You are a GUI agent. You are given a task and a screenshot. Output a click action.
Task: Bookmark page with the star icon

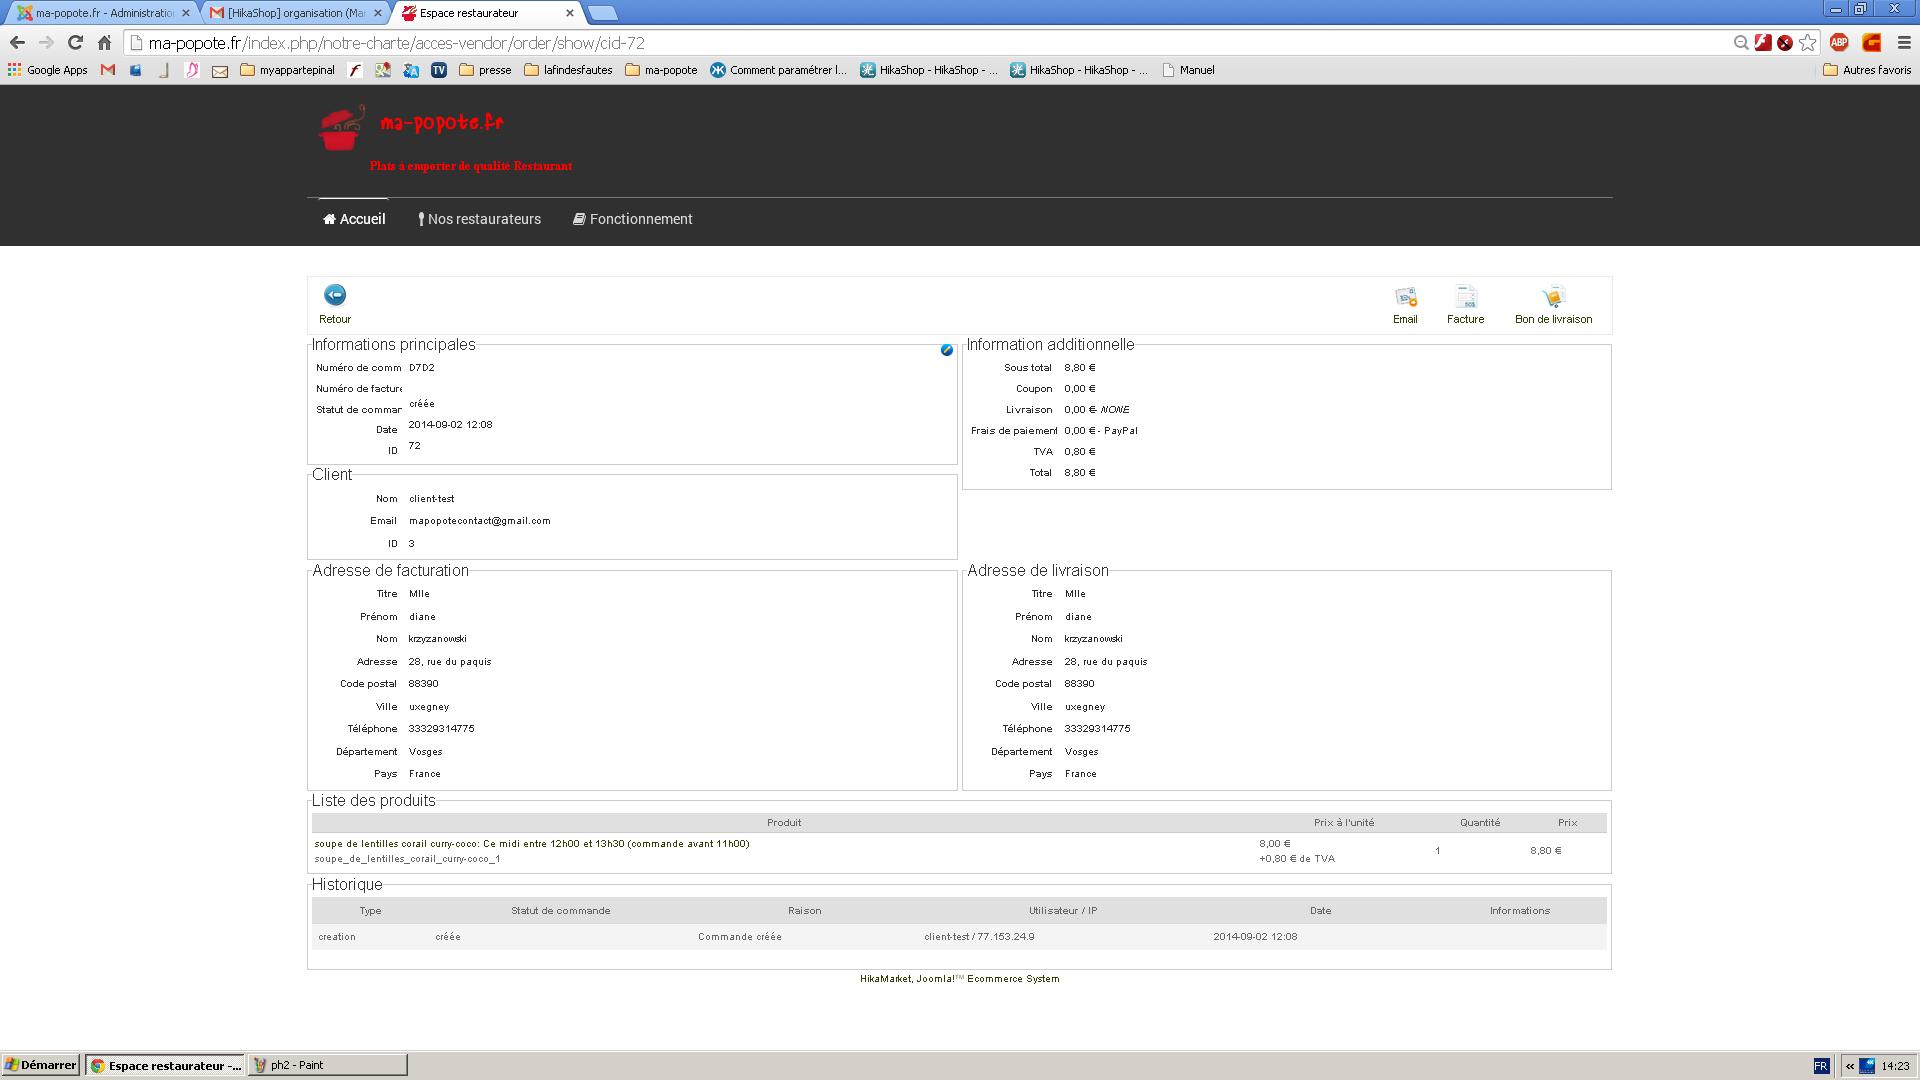click(x=1807, y=43)
